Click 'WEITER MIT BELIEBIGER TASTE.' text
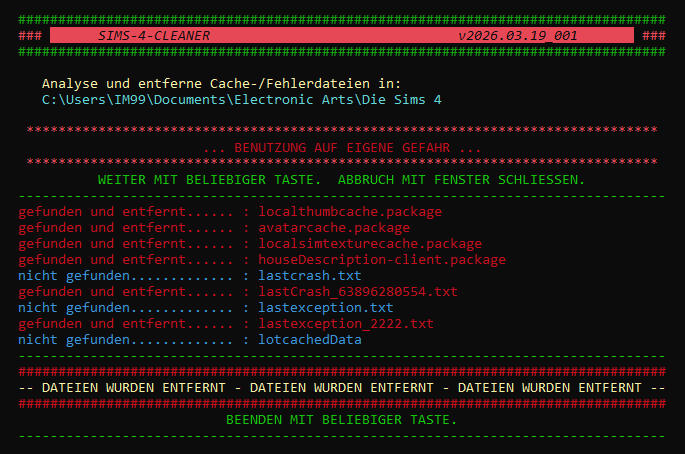The image size is (685, 454). pos(209,180)
